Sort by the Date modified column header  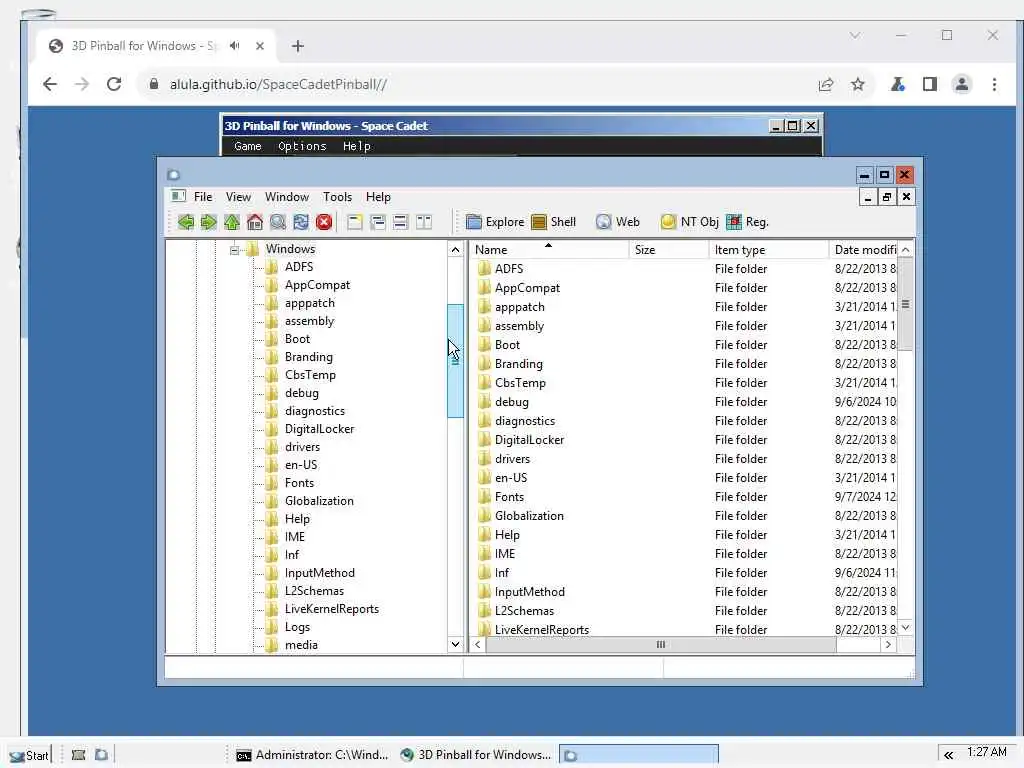click(x=863, y=249)
